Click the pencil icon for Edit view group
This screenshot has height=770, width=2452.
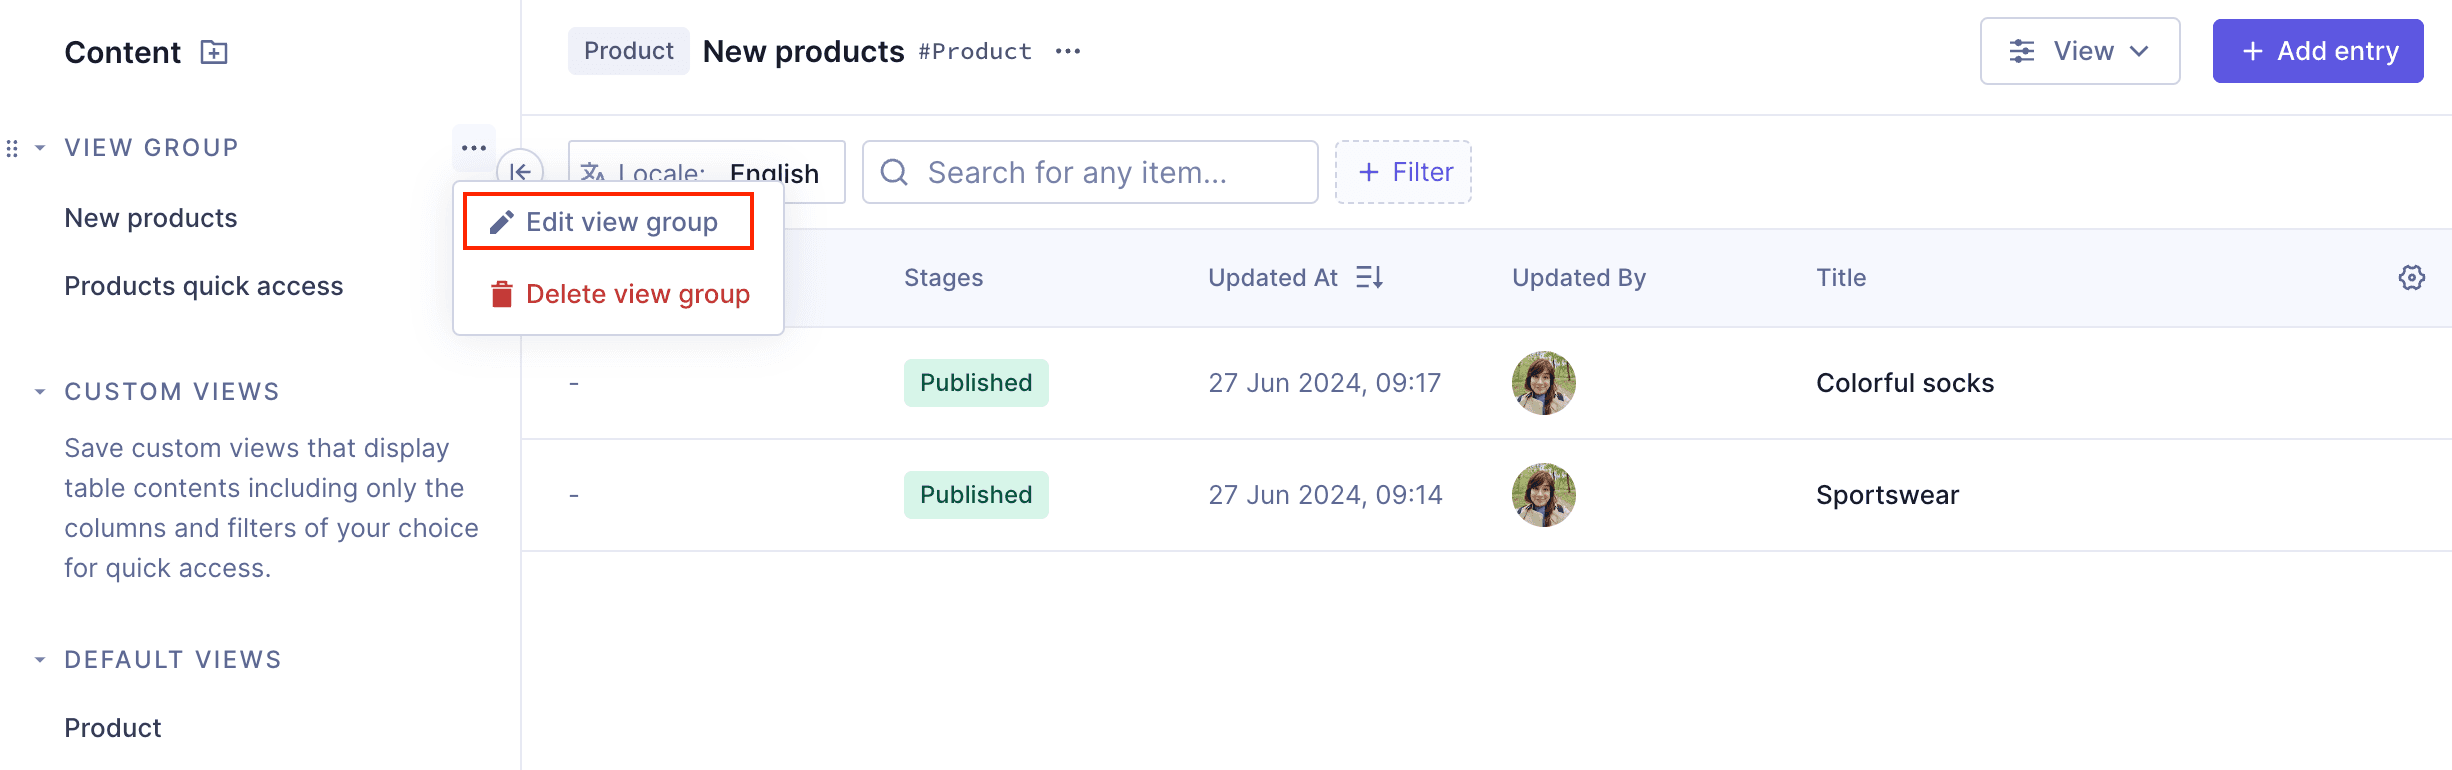(x=501, y=221)
